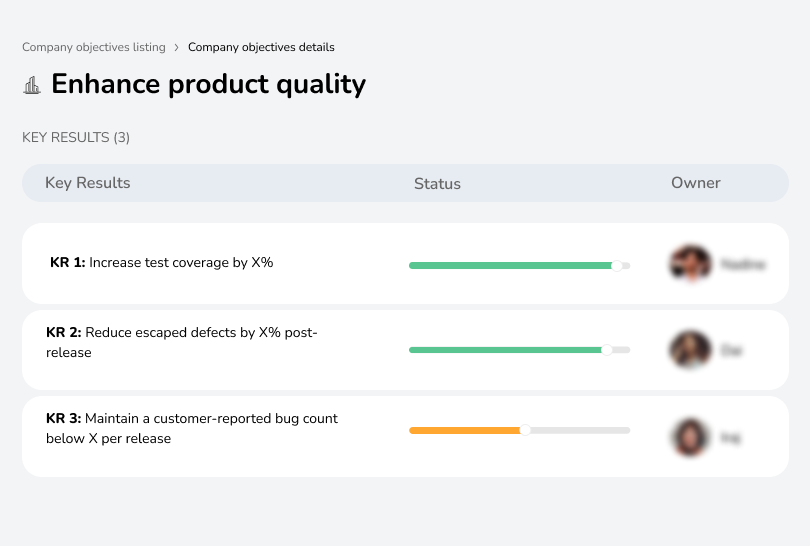Click the KEY RESULTS (3) heading
Screen dimensions: 810x546
[x=76, y=137]
